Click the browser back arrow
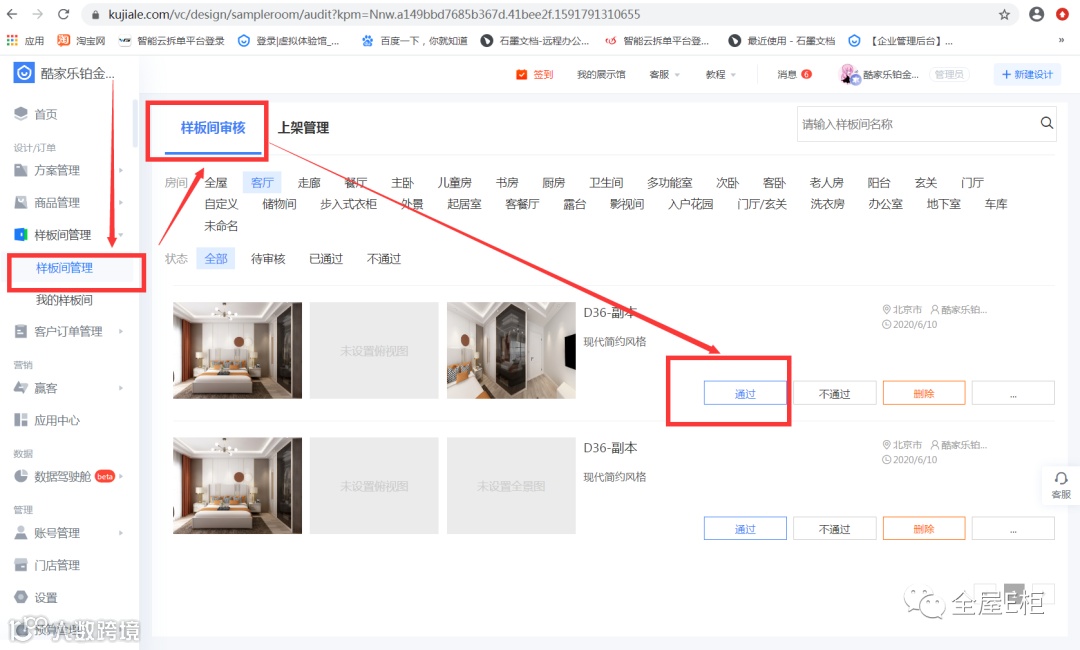The width and height of the screenshot is (1080, 650). (12, 14)
